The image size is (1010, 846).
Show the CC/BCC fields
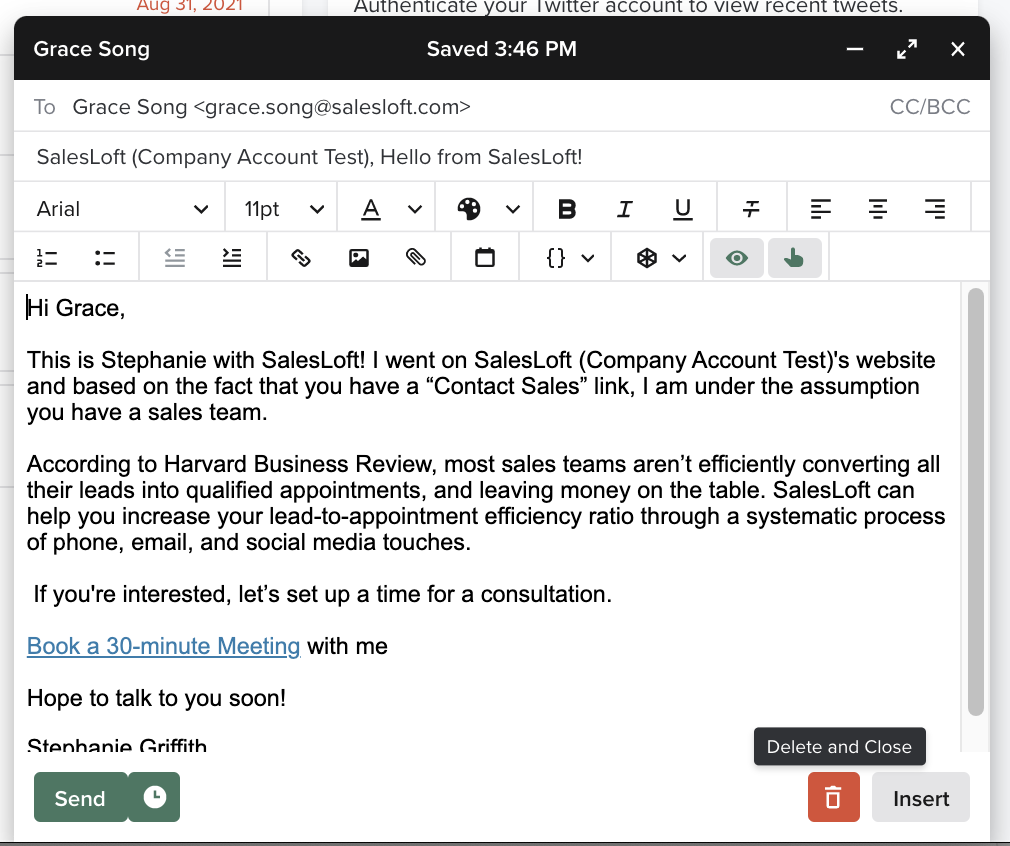(929, 107)
